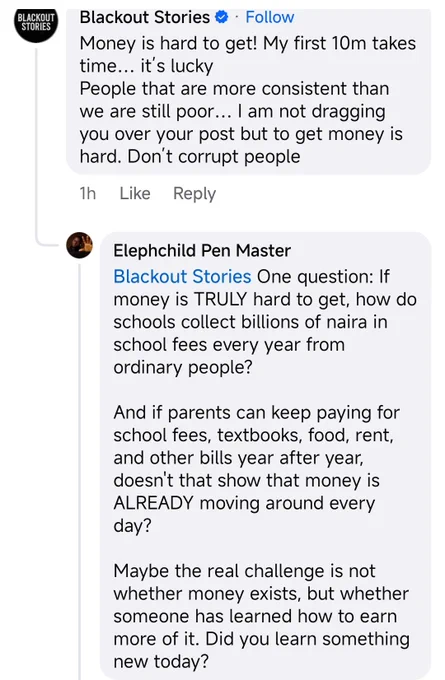Select the 'Money is hard to get' comment bubble
Image resolution: width=445 pixels, height=680 pixels.
[248, 92]
